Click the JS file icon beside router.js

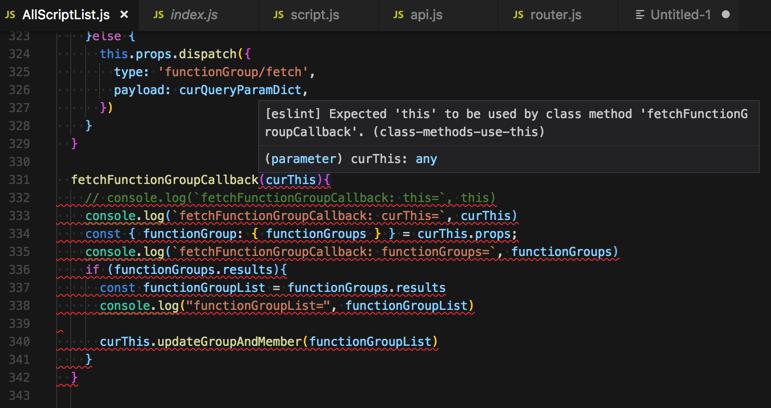click(519, 15)
